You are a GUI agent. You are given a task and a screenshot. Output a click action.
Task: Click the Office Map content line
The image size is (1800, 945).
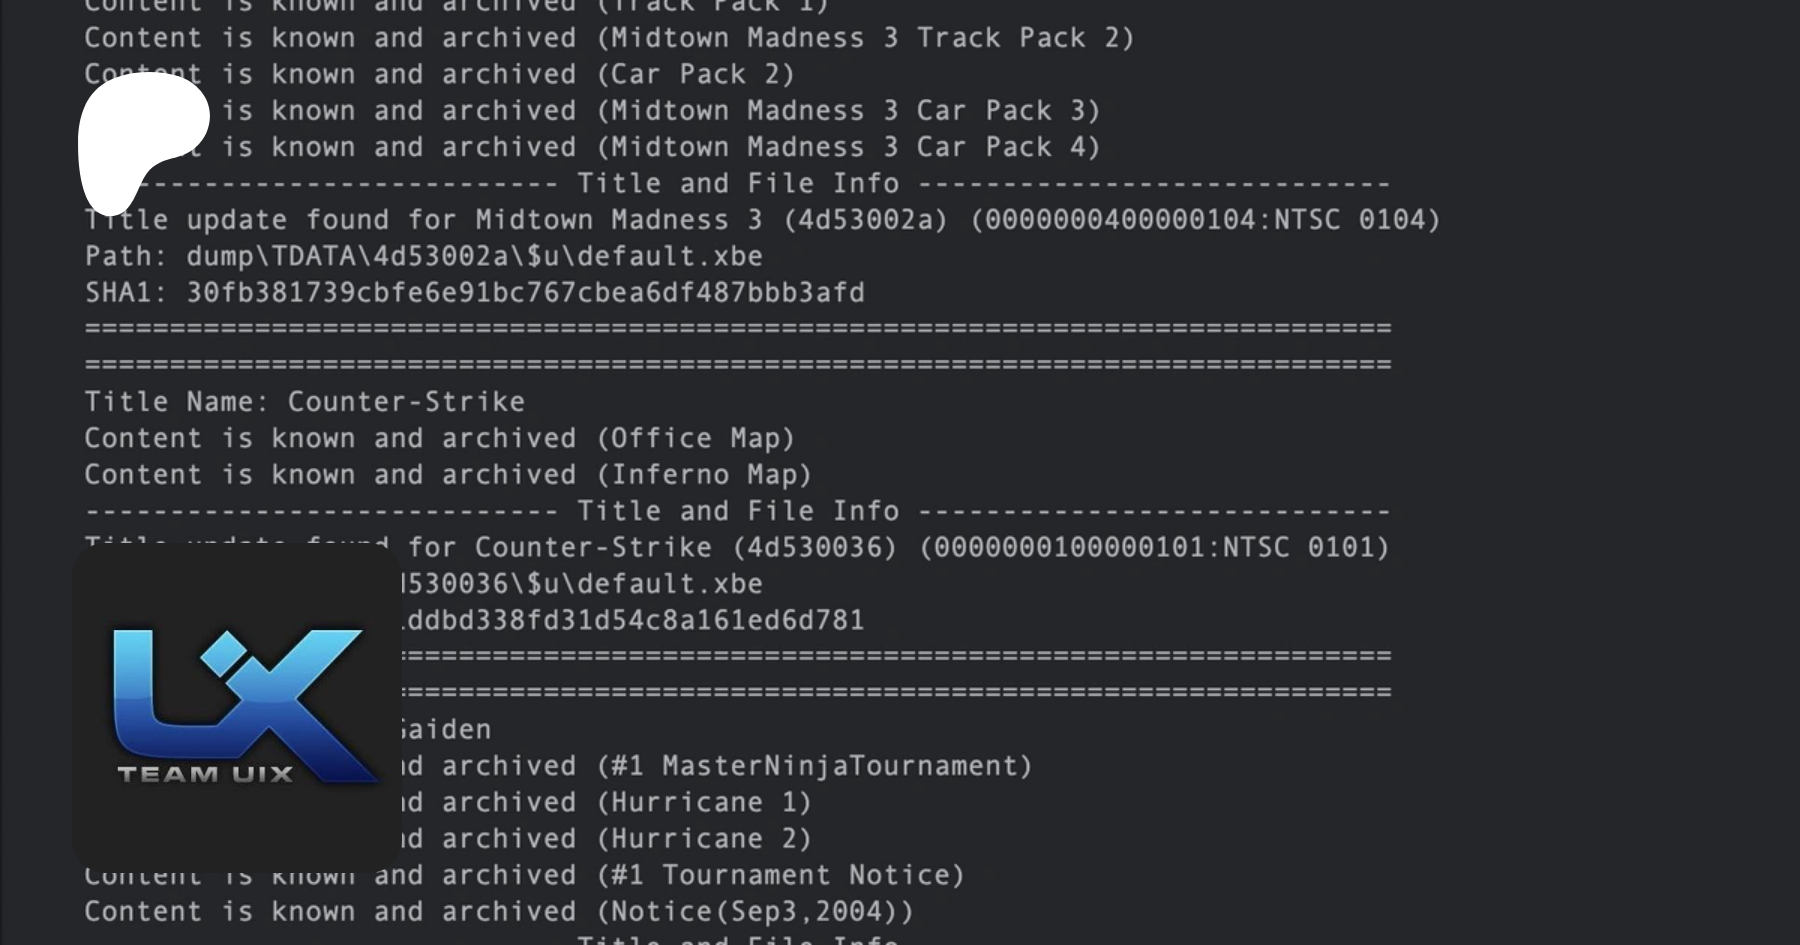439,438
